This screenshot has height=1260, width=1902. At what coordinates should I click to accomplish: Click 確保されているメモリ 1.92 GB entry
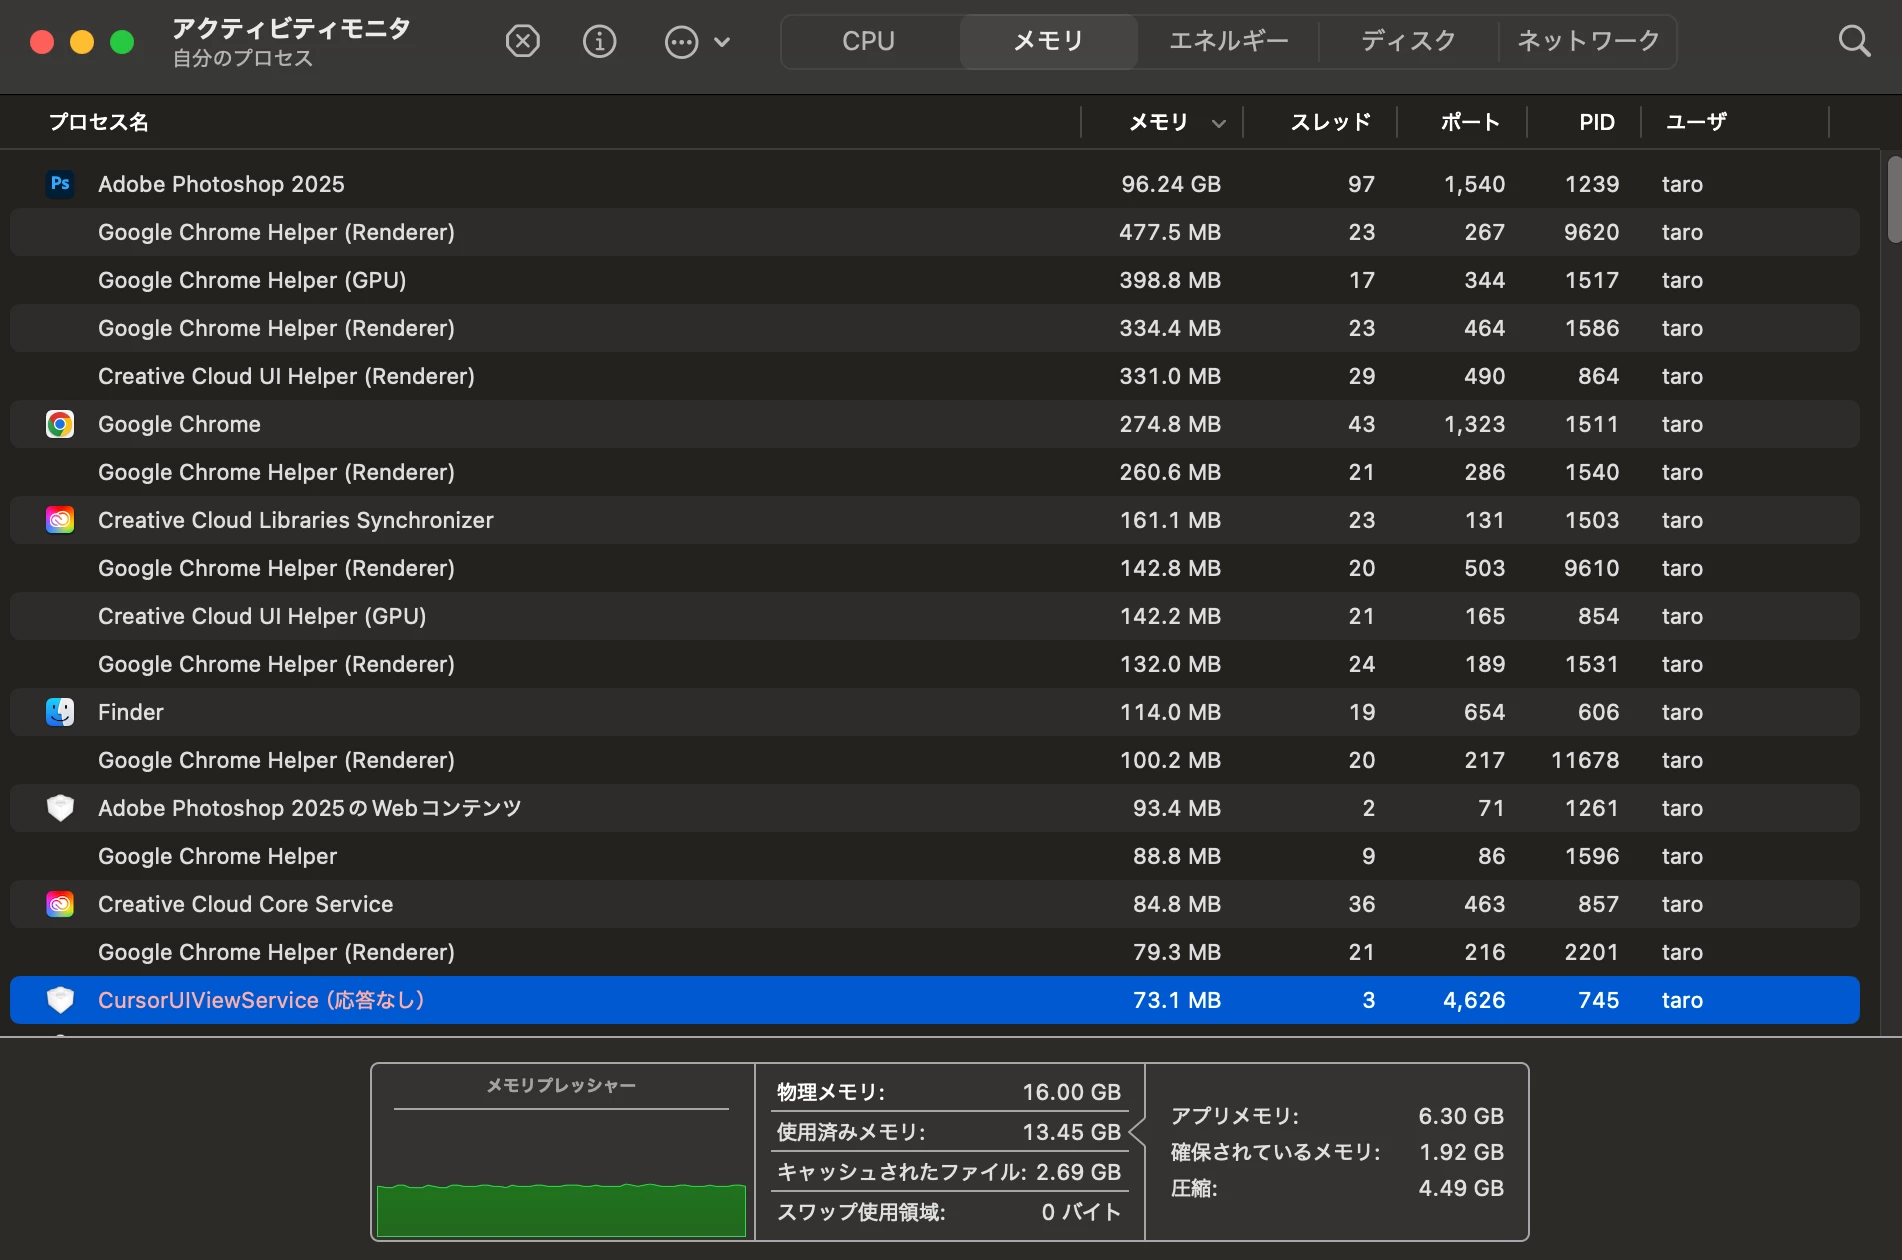1337,1152
